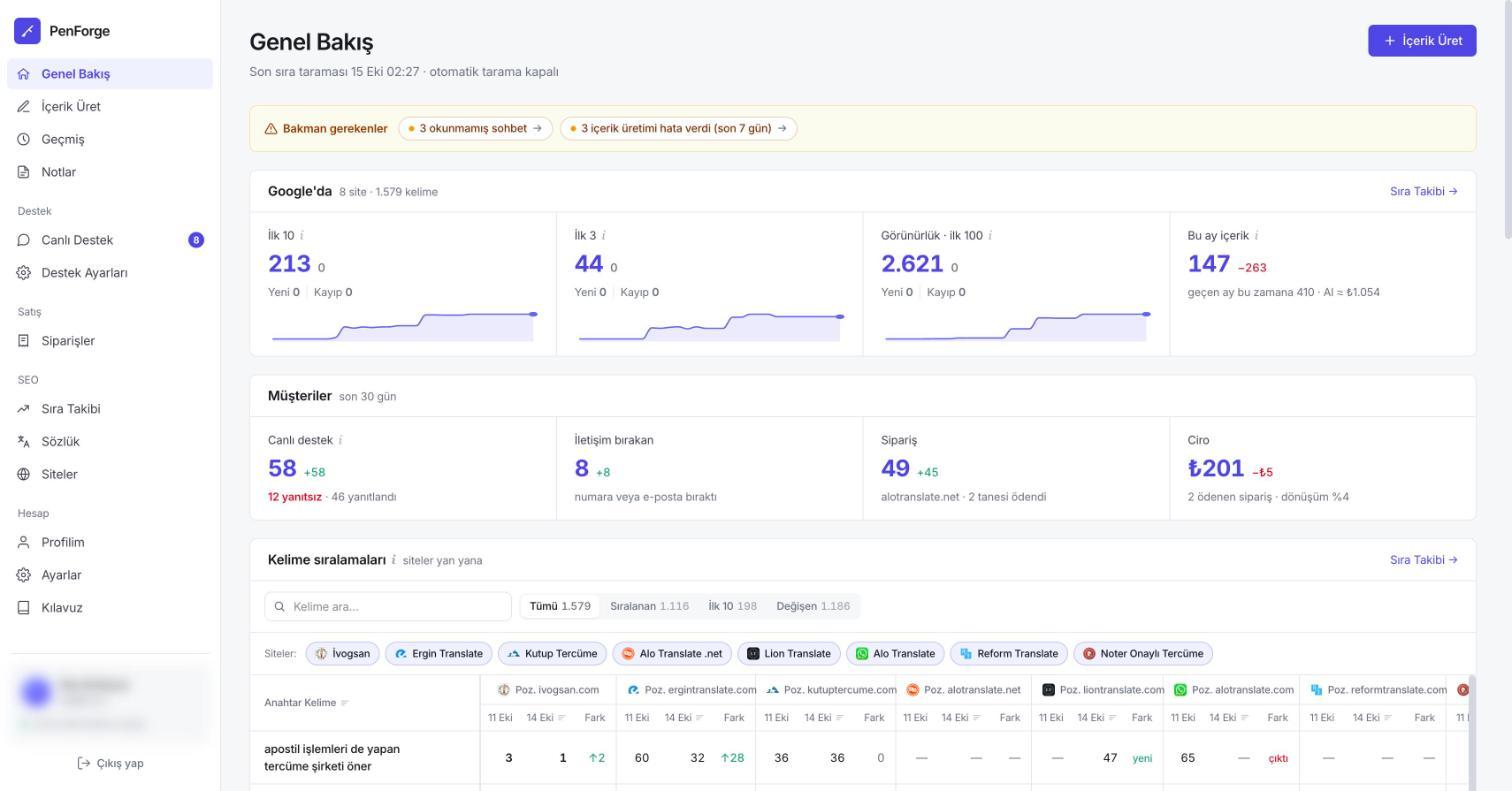1512x791 pixels.
Task: Toggle the Reform Translate site chip
Action: click(x=1009, y=654)
